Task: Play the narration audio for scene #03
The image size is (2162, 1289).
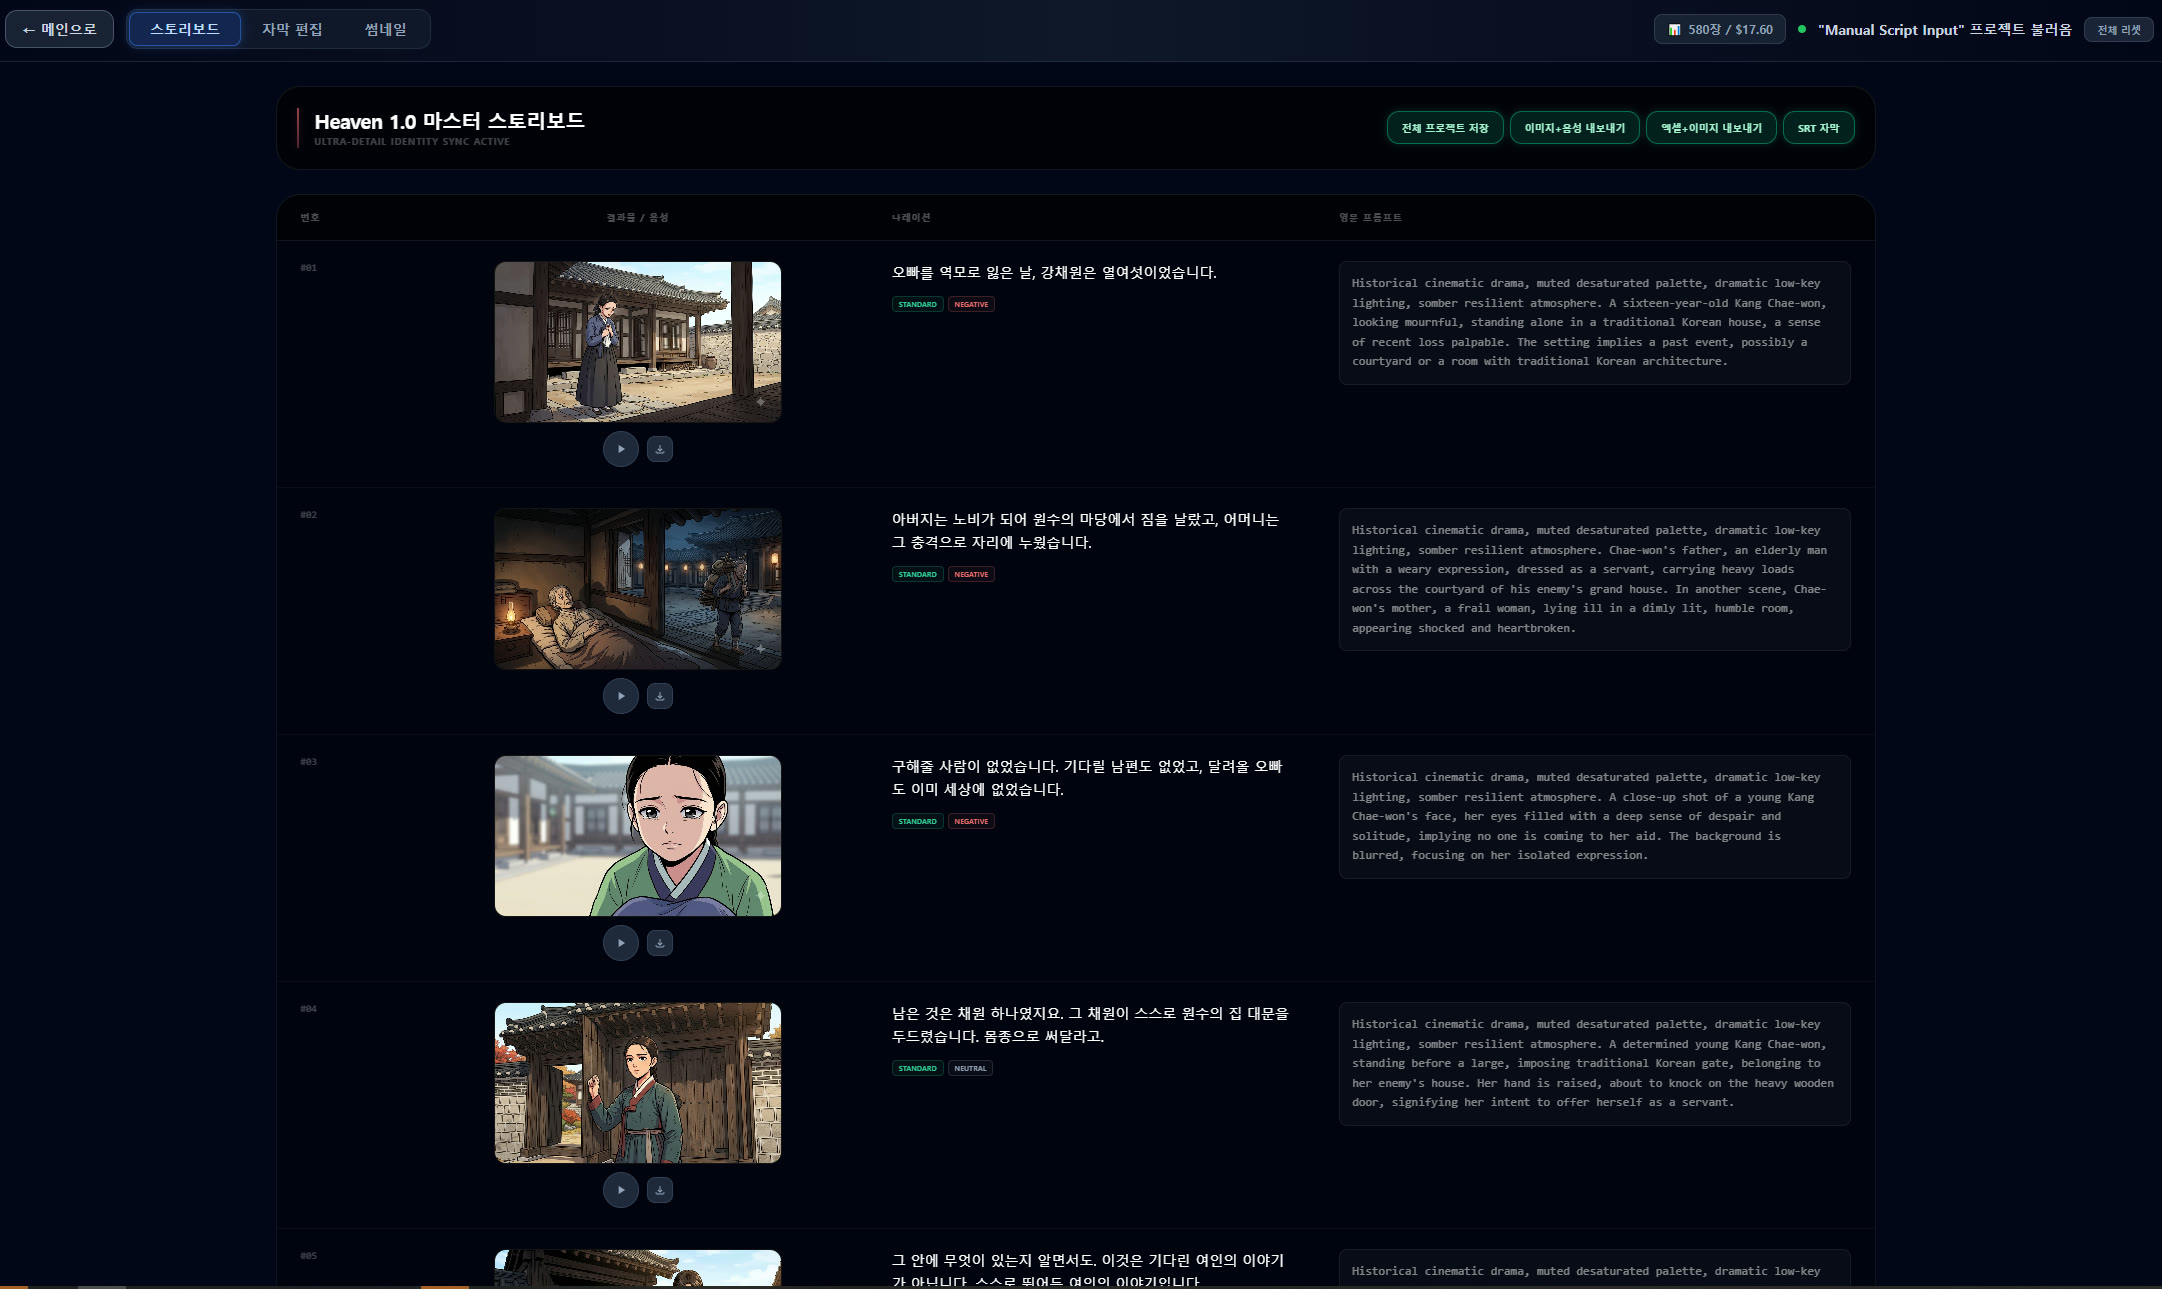Action: pos(621,943)
